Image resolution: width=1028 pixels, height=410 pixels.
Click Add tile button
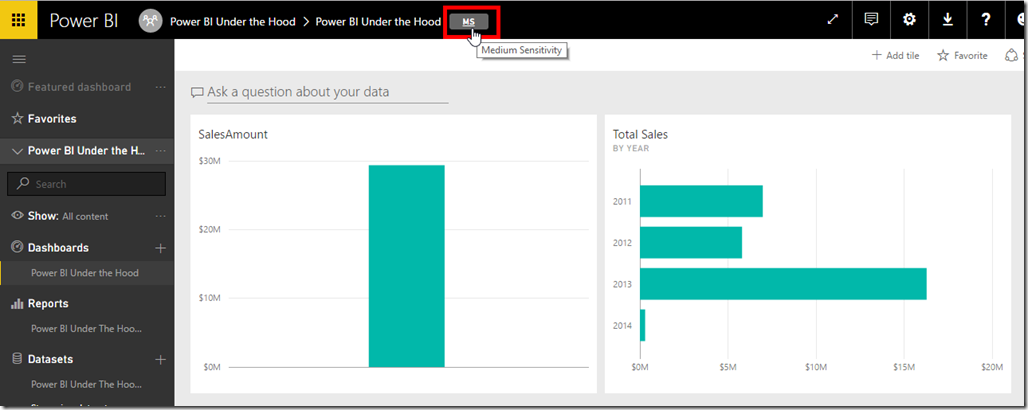(895, 56)
